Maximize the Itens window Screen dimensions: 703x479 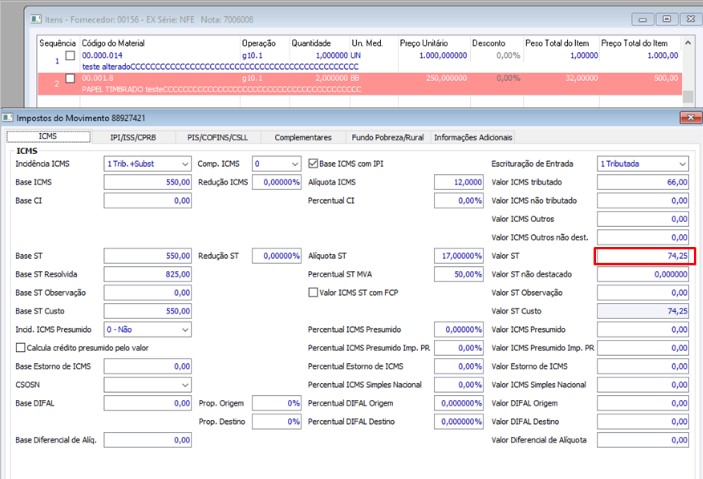coord(667,19)
